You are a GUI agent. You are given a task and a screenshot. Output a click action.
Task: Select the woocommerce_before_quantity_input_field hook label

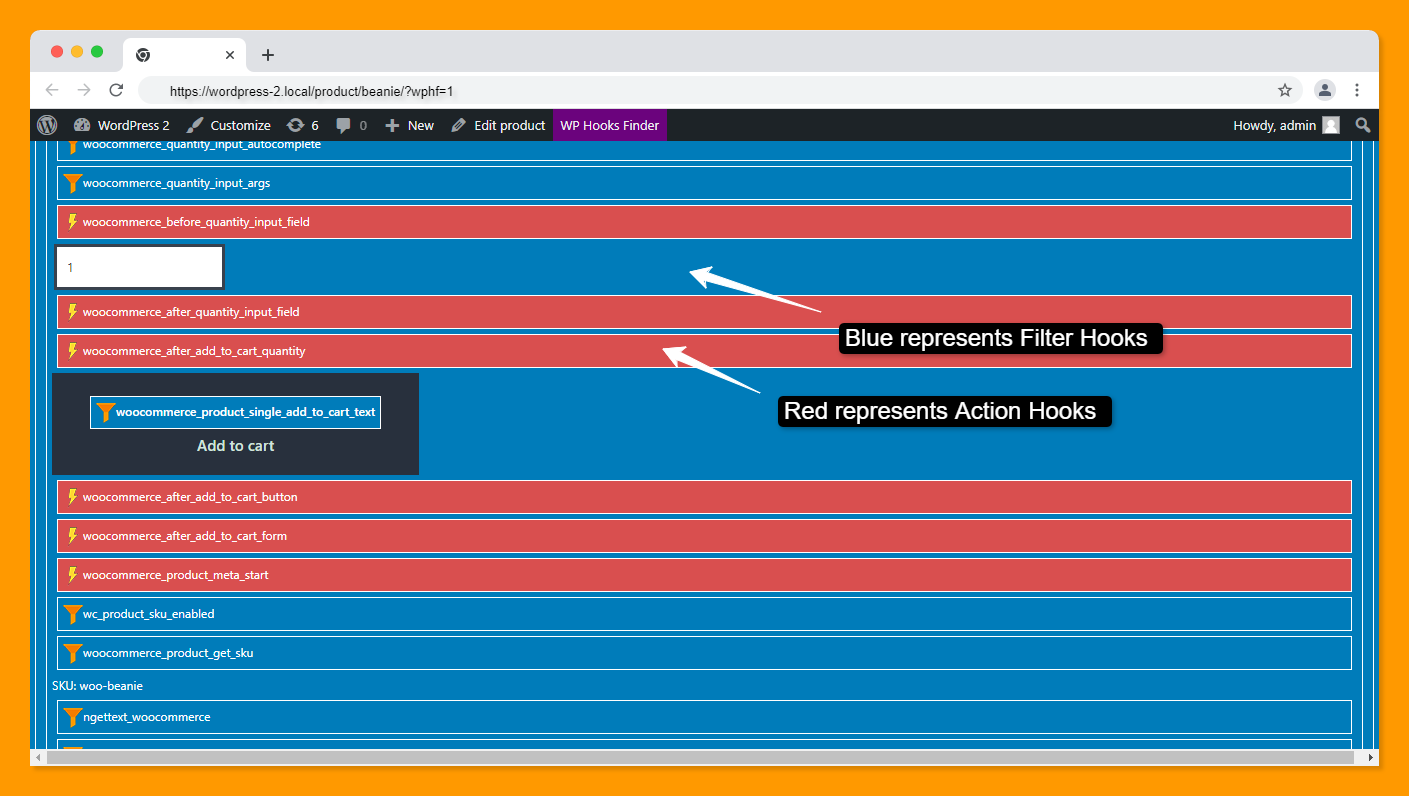pyautogui.click(x=196, y=222)
